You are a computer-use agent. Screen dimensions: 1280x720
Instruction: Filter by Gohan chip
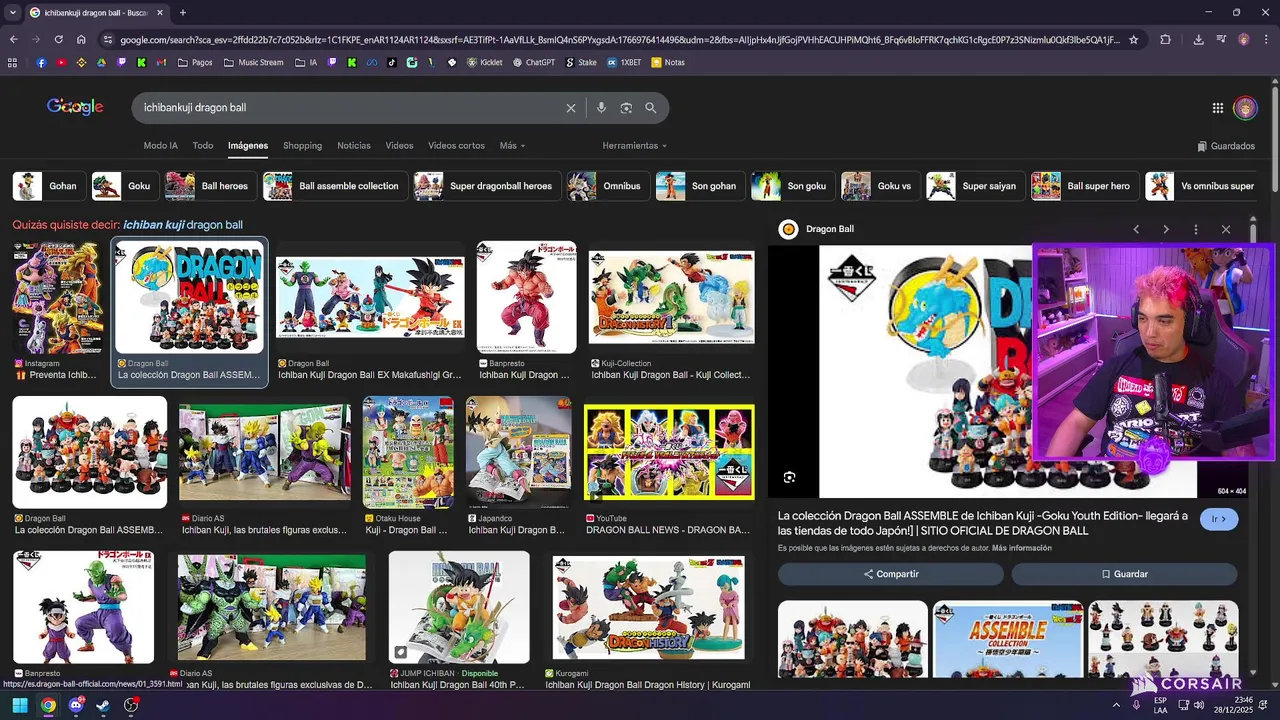(47, 186)
